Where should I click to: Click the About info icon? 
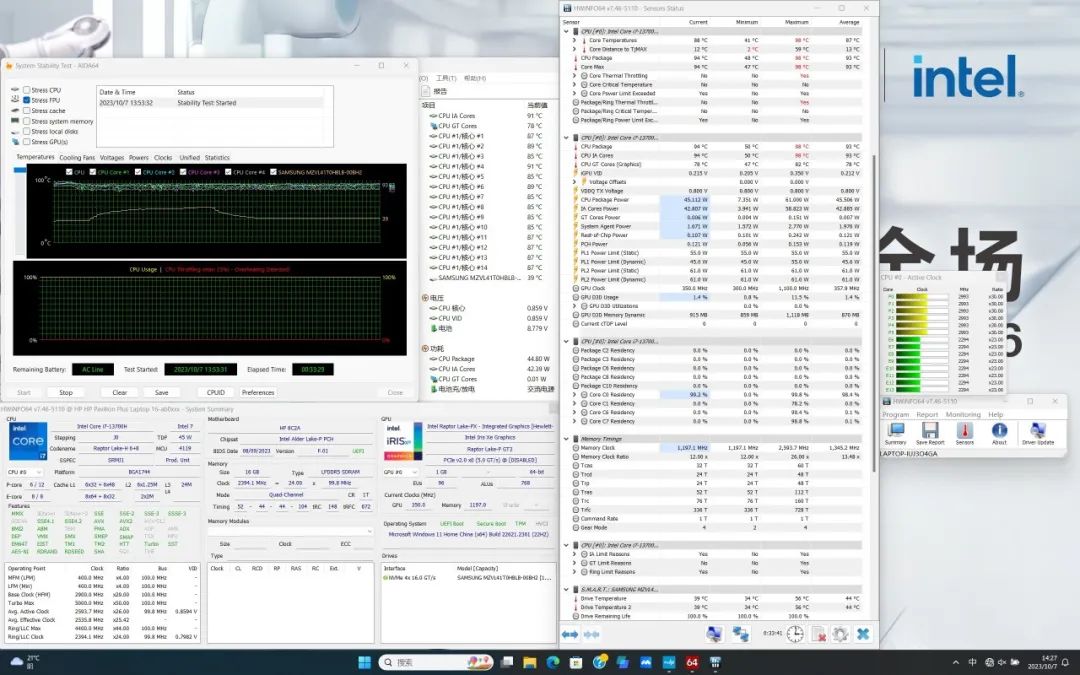(x=998, y=431)
